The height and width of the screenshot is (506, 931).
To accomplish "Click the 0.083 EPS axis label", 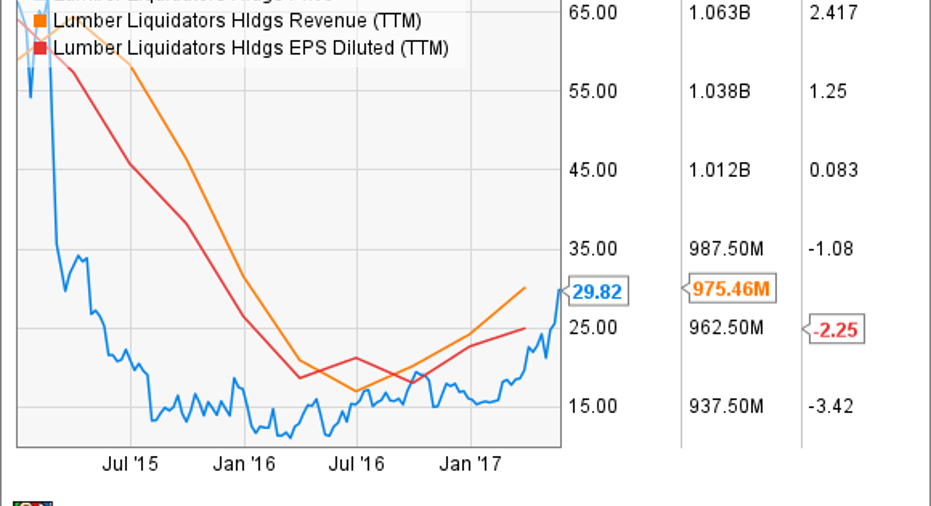I will [x=833, y=170].
